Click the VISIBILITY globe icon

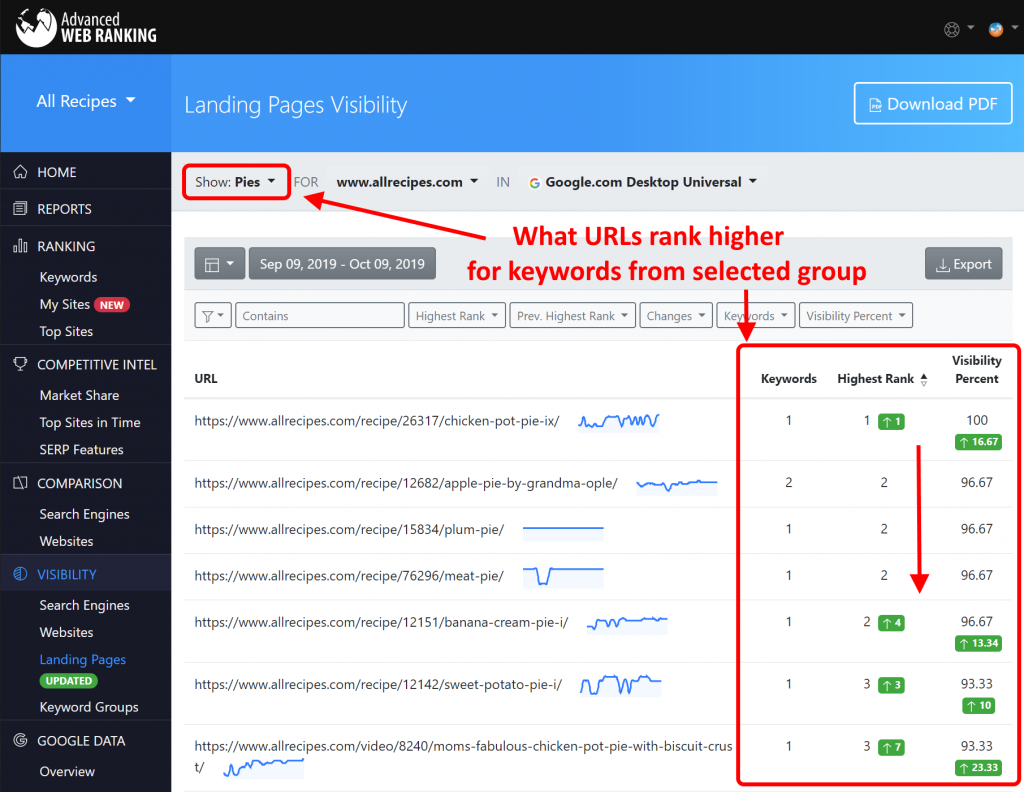[20, 574]
